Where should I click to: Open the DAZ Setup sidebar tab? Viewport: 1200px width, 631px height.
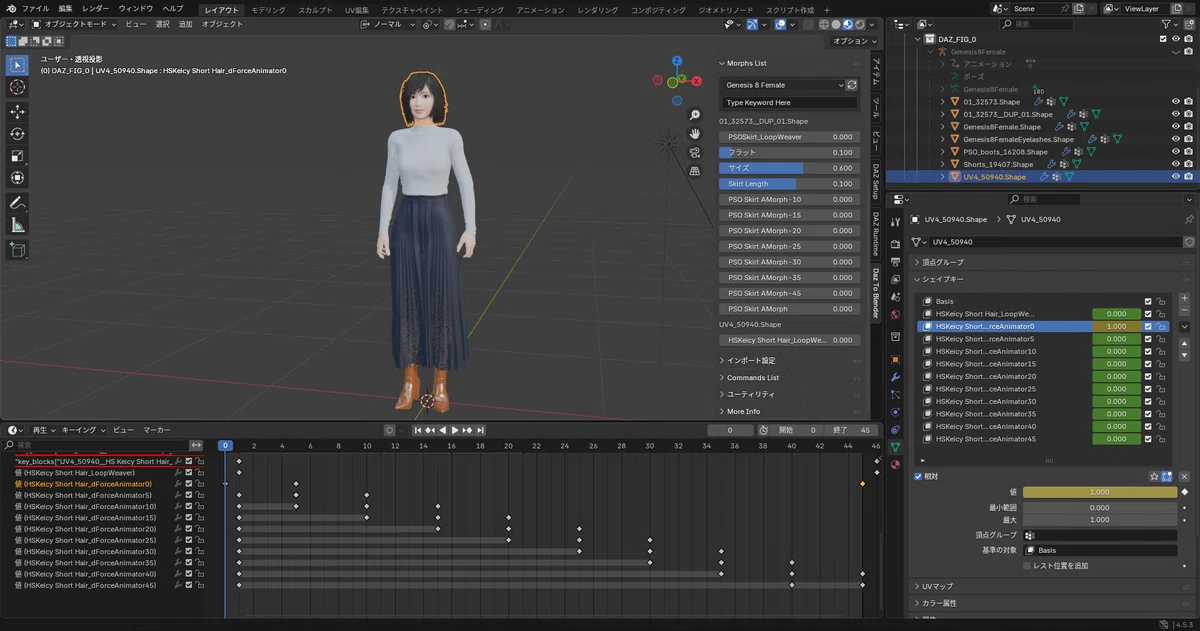point(876,182)
